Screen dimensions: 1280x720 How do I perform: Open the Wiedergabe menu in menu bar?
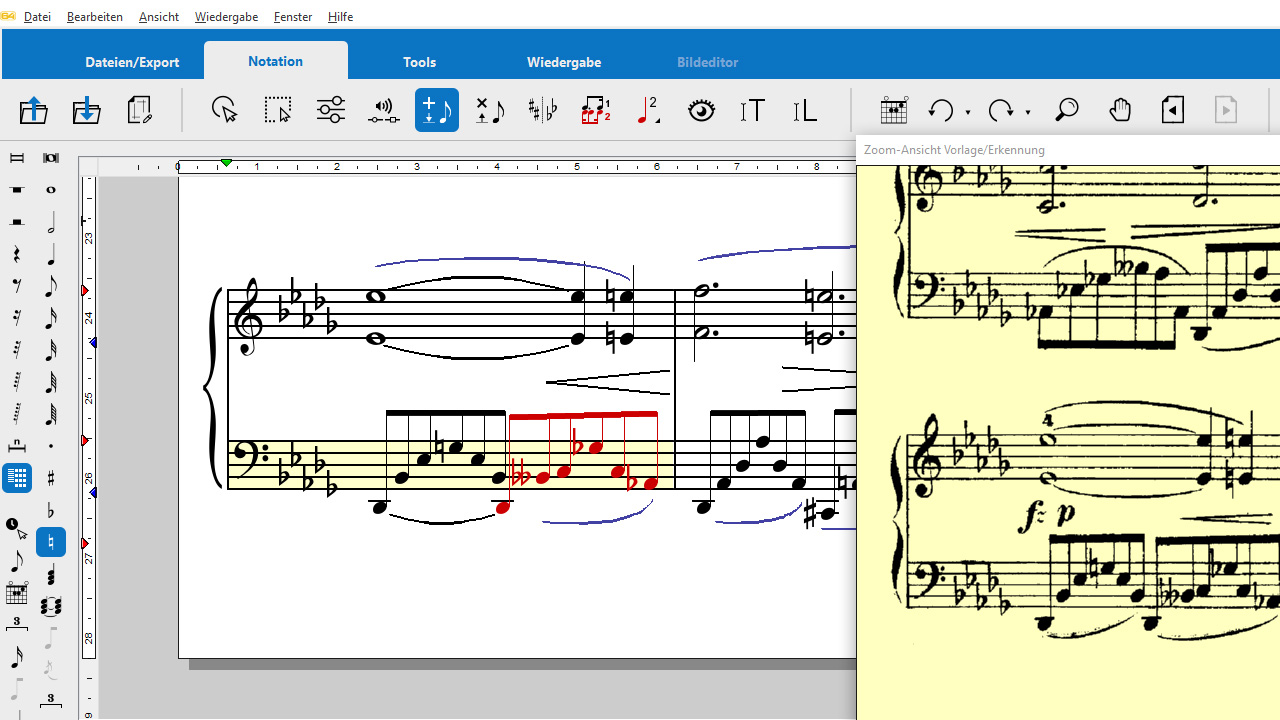226,17
